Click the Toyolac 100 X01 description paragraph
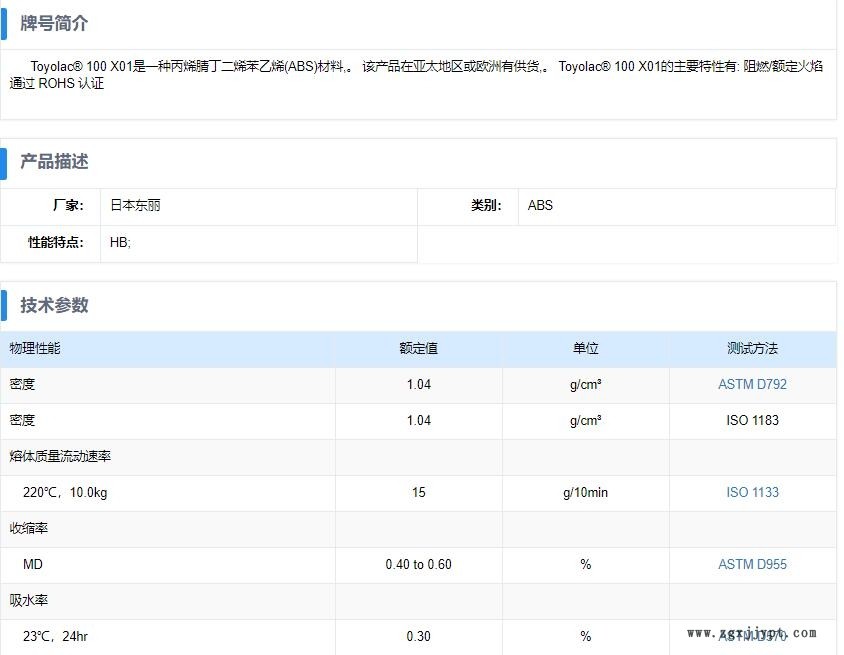The width and height of the screenshot is (844, 655). point(416,75)
